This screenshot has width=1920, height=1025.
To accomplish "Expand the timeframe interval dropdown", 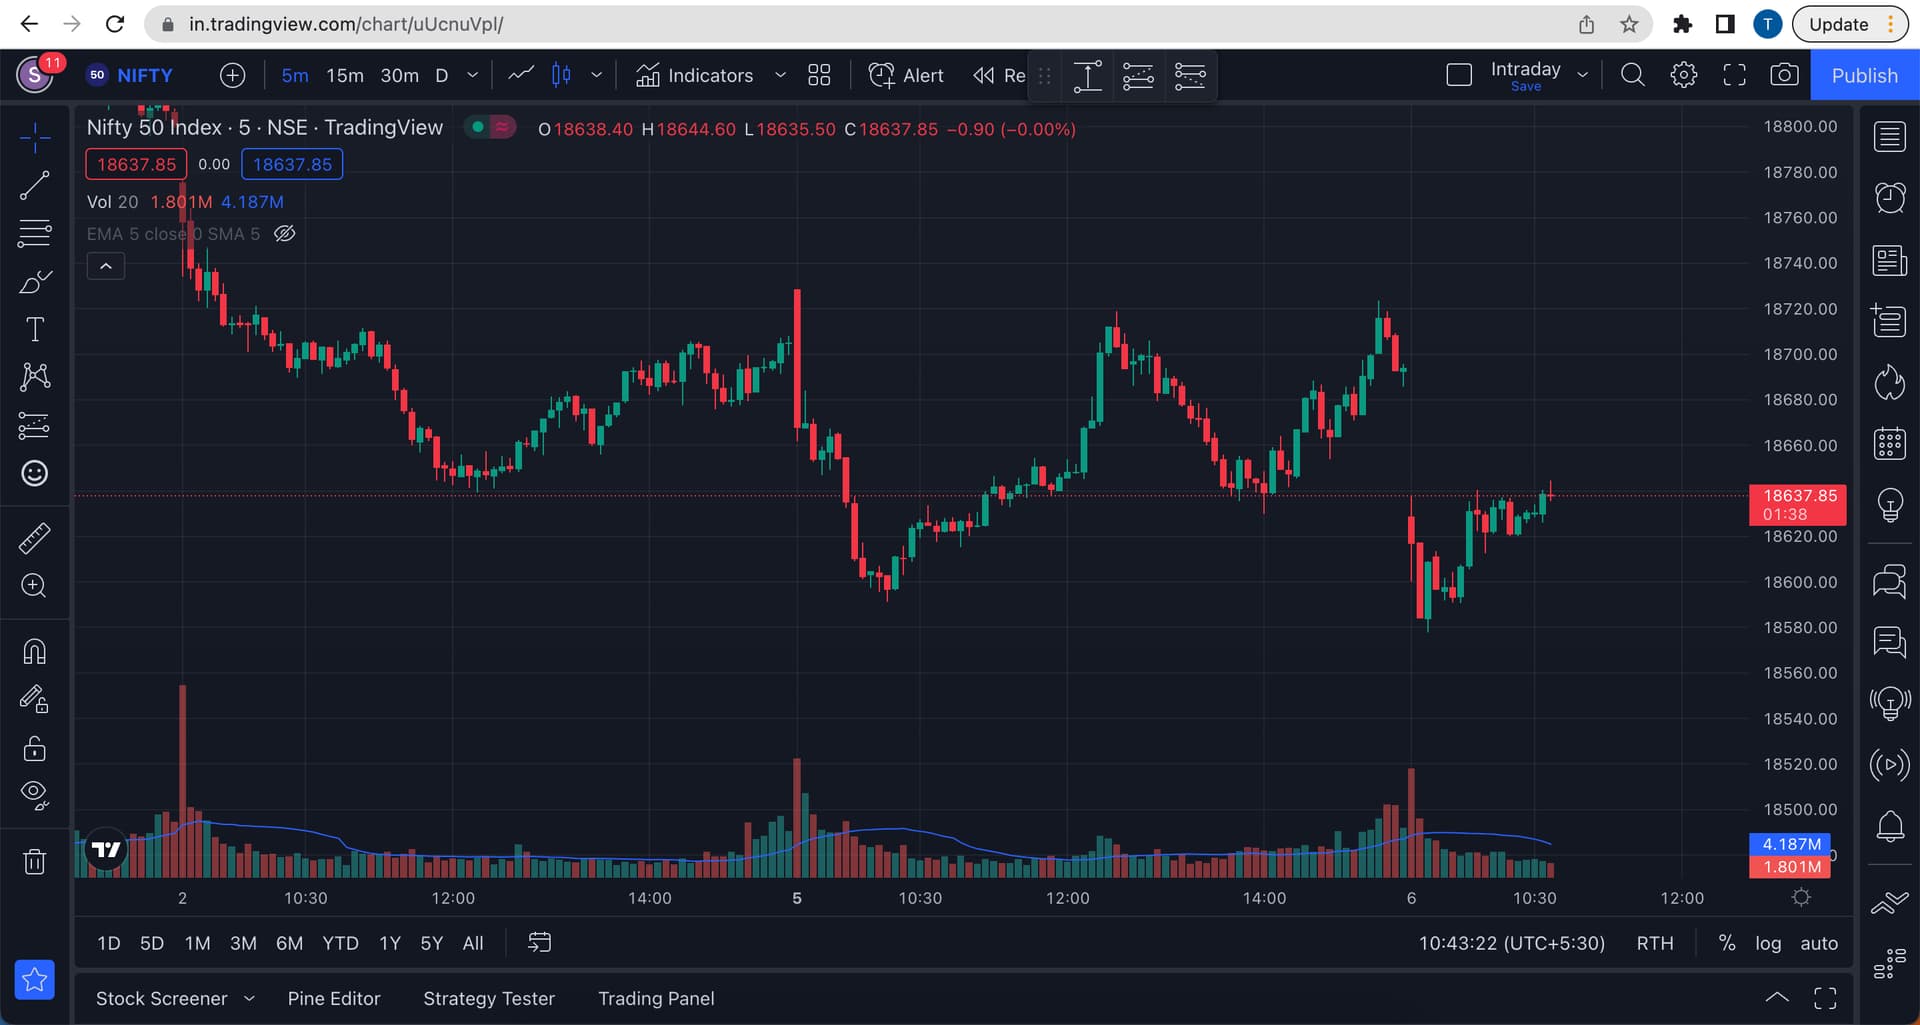I will 472,75.
